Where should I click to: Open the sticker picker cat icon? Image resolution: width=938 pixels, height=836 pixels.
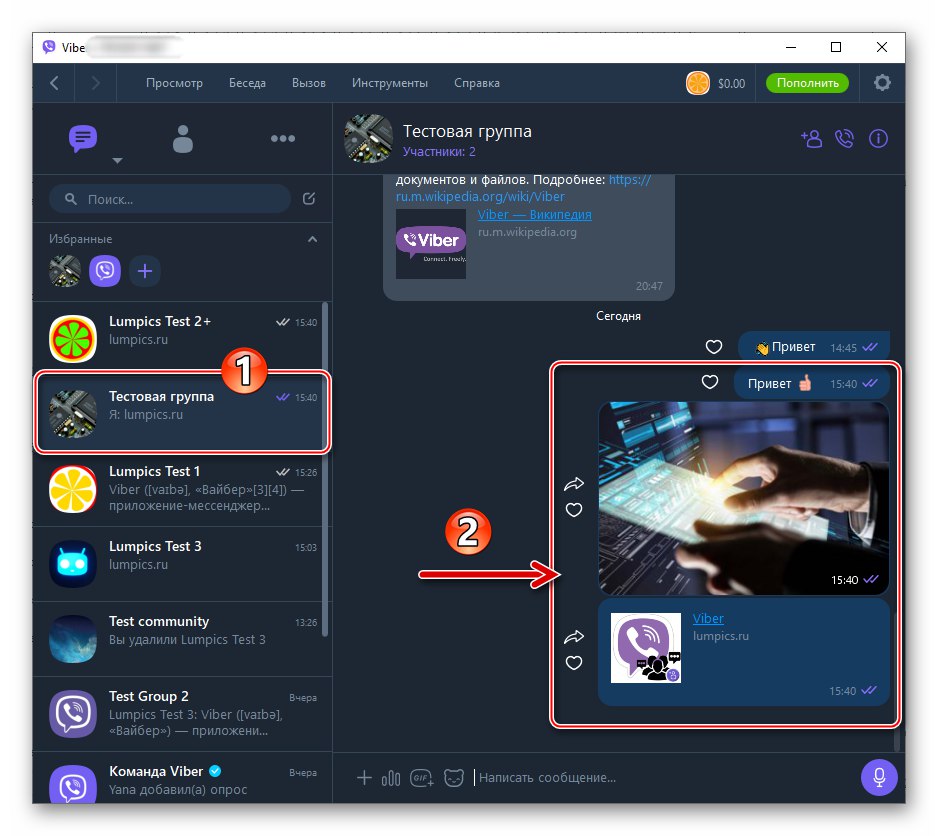pyautogui.click(x=454, y=777)
